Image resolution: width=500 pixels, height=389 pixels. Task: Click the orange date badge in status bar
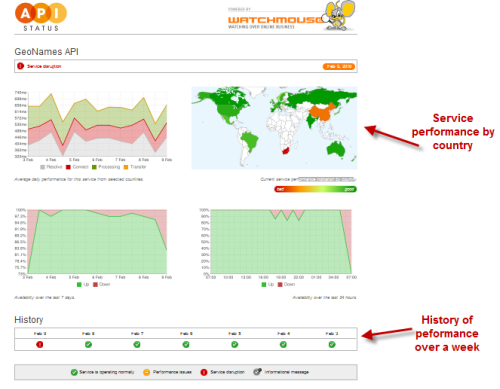click(339, 66)
